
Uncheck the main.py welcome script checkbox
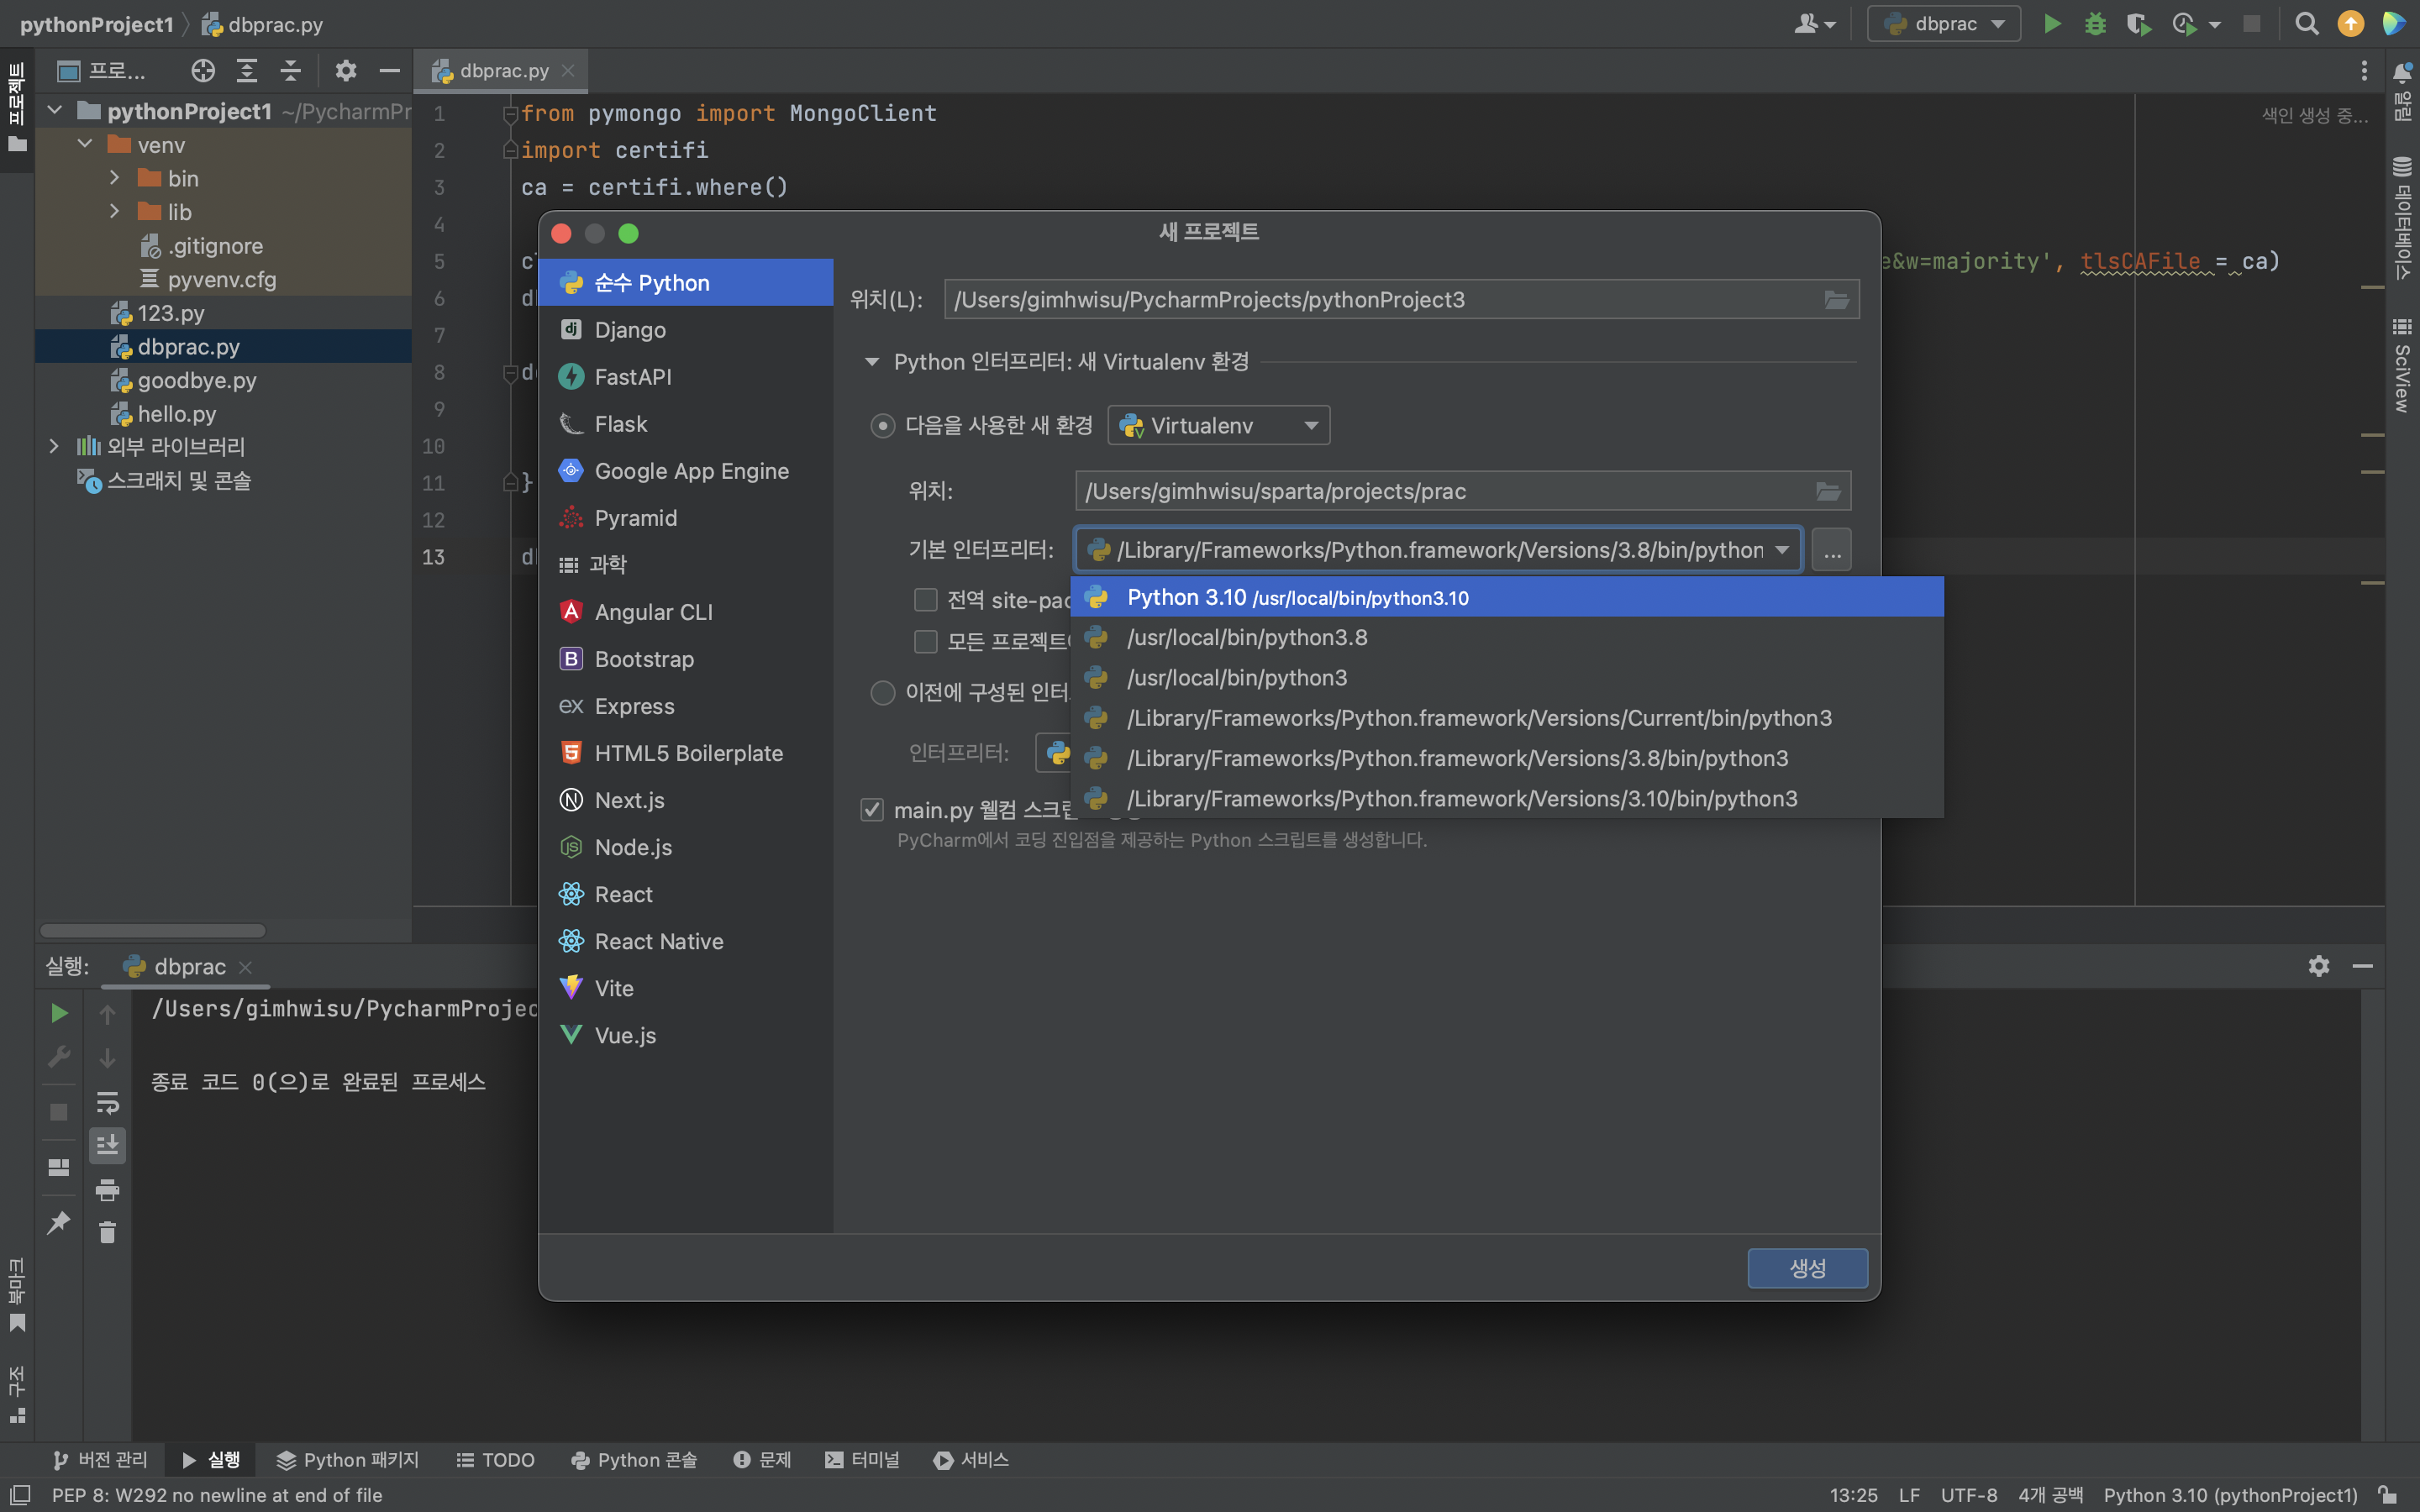click(872, 810)
